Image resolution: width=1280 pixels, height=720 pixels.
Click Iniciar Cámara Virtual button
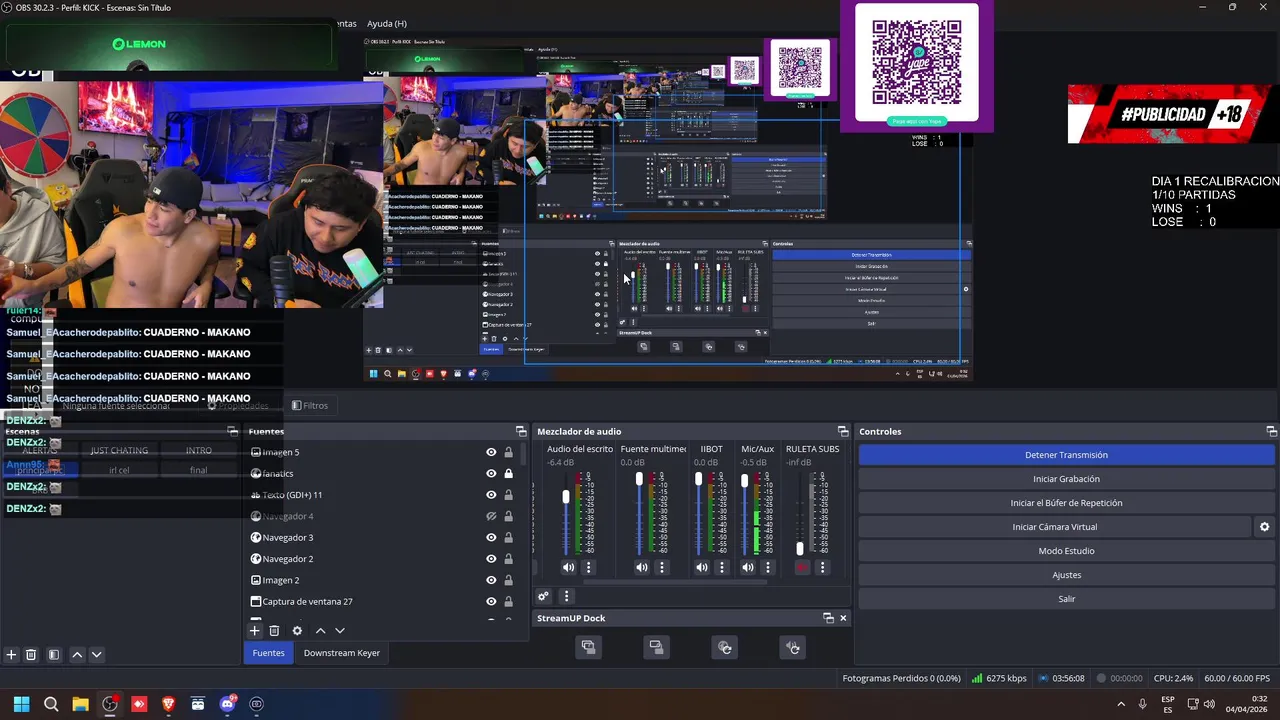coord(1055,527)
